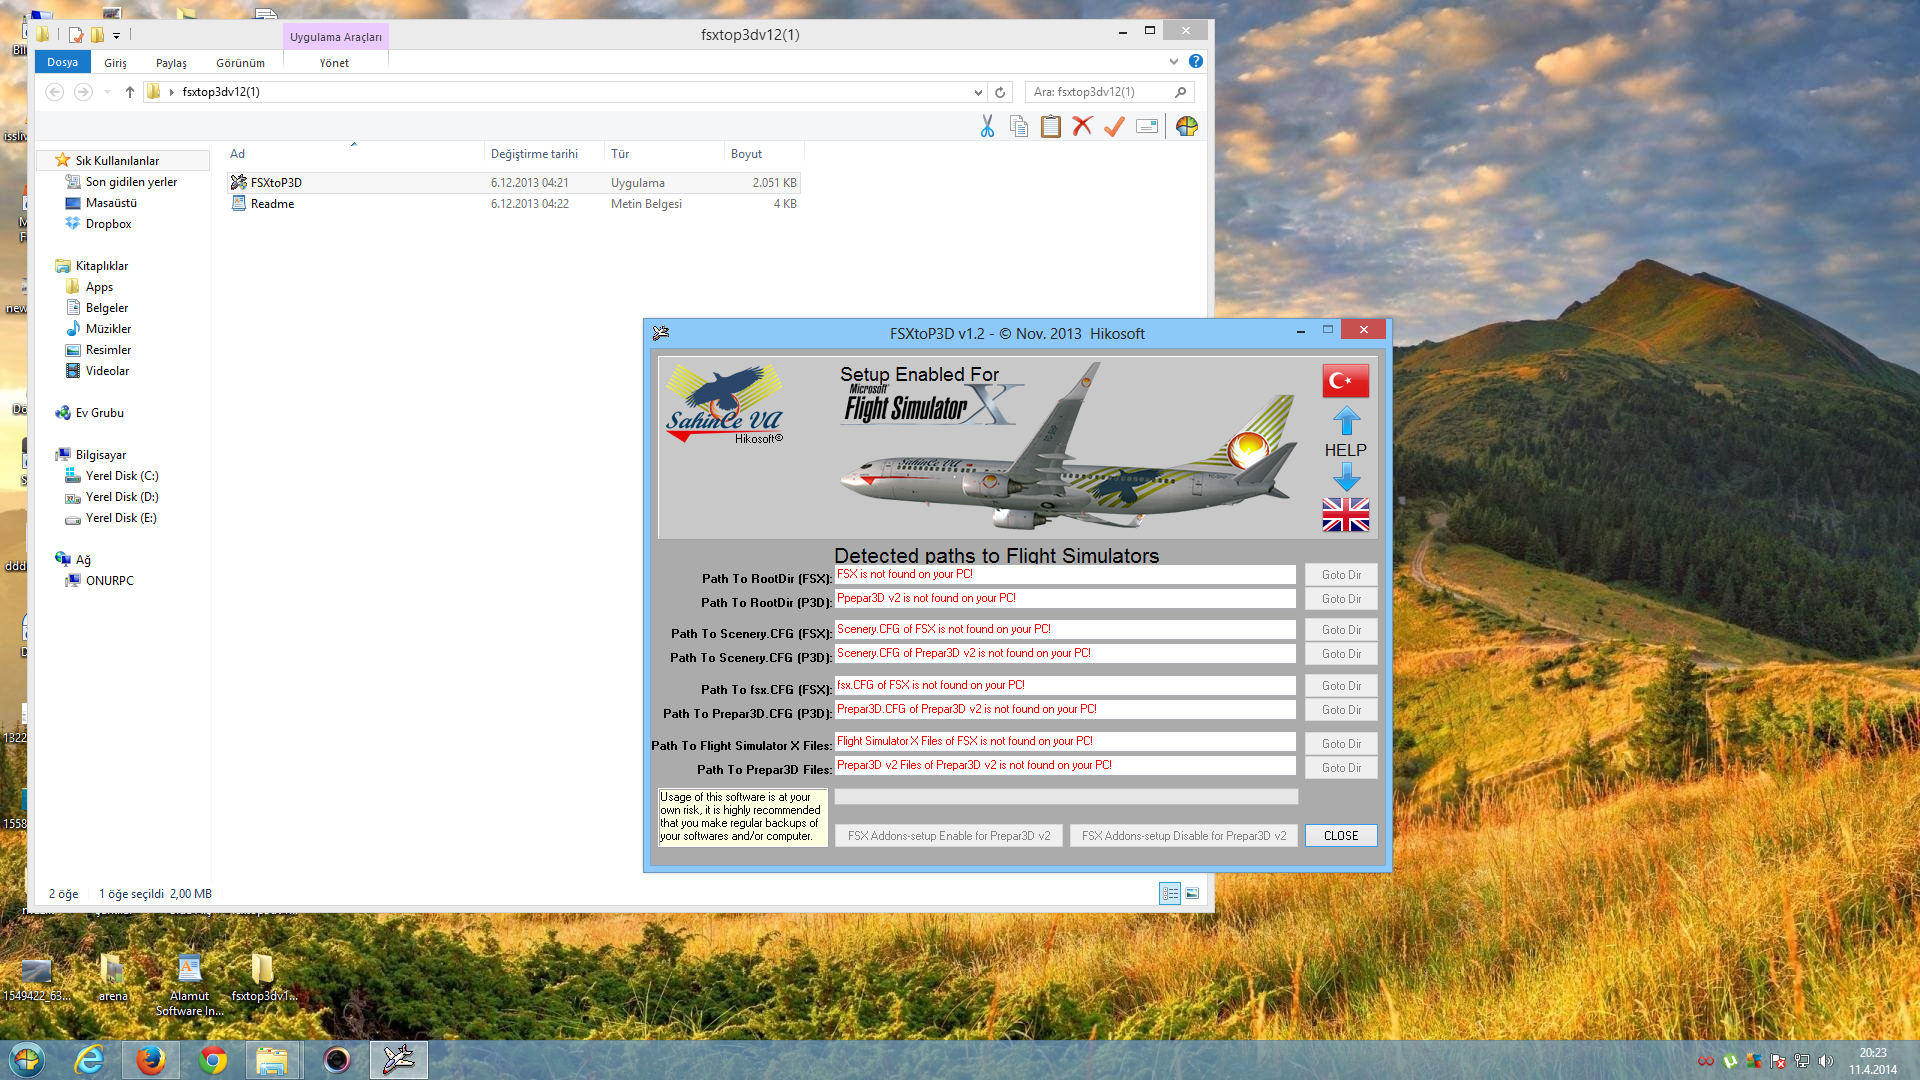Click Goto Dir for Prepar3D.CFG (P3D)

pyautogui.click(x=1341, y=710)
